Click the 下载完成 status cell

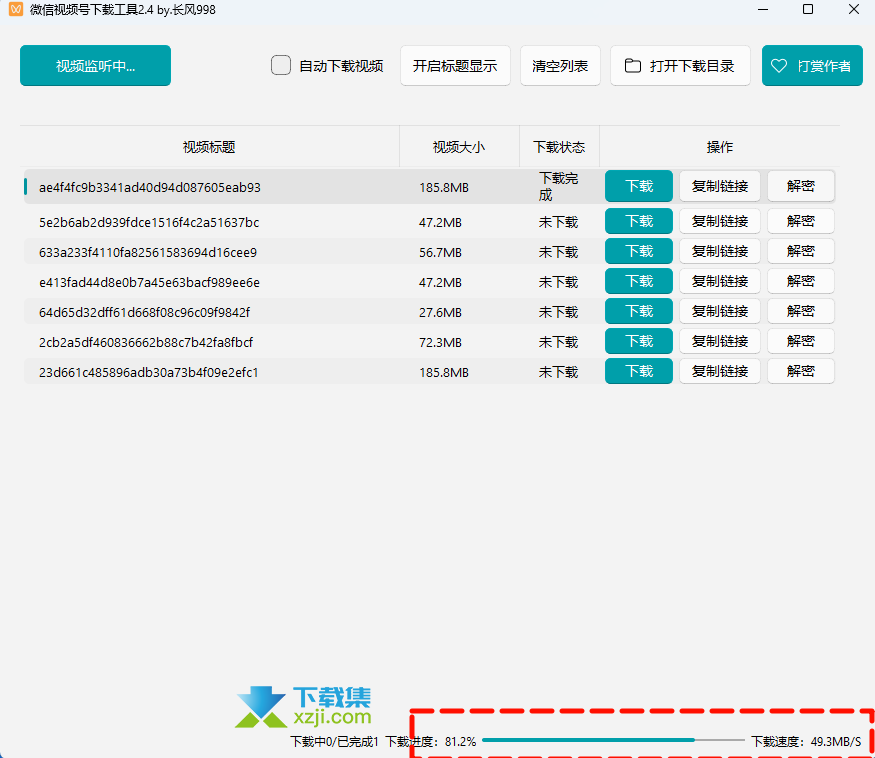click(558, 186)
